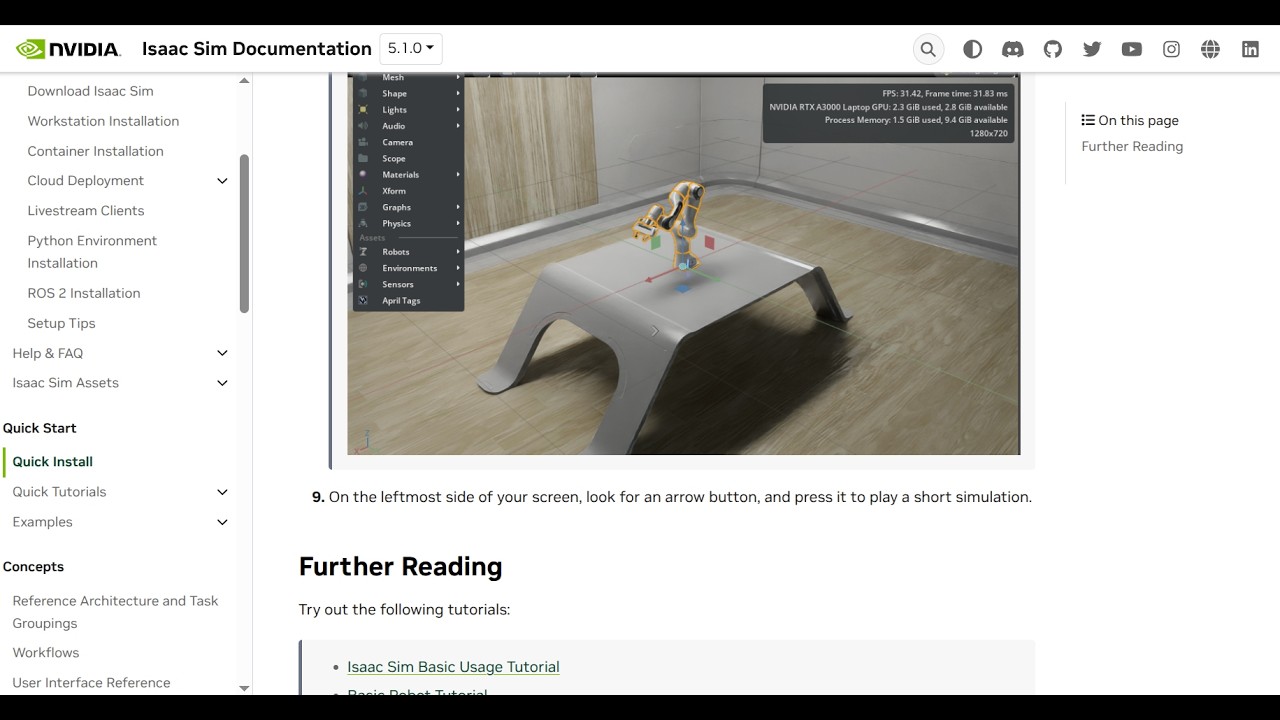Open the YouTube icon link

coord(1132,49)
